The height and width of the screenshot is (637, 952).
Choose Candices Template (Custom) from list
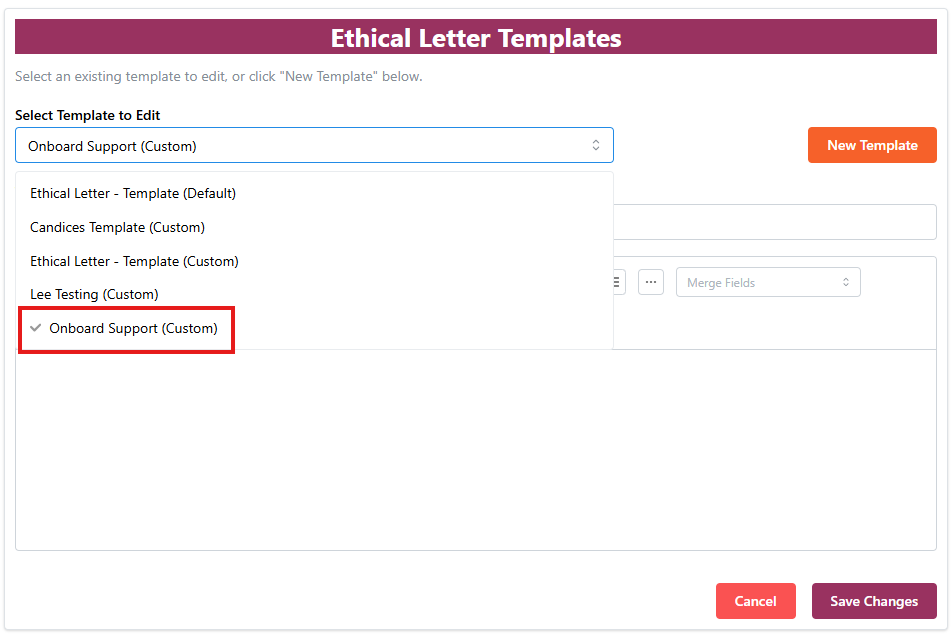click(117, 227)
